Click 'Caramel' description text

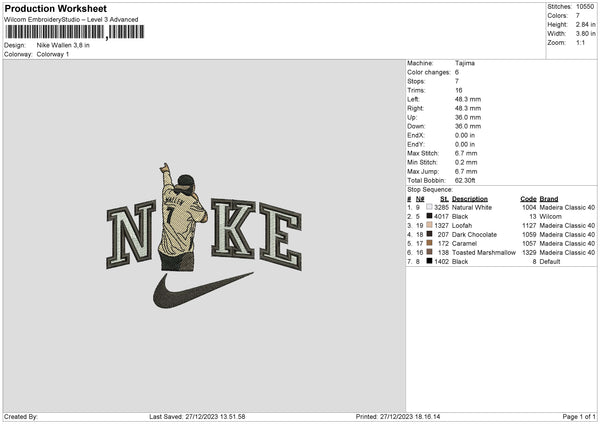point(464,243)
